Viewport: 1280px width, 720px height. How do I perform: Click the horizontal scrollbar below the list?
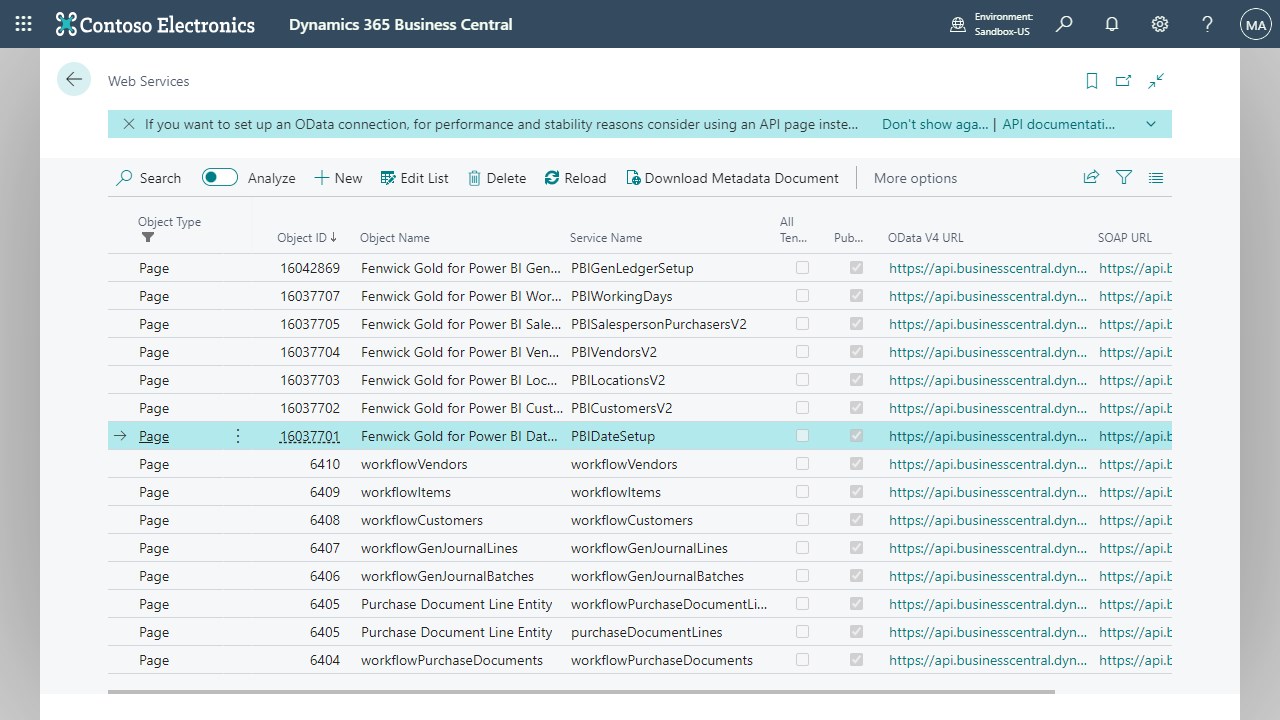point(581,691)
